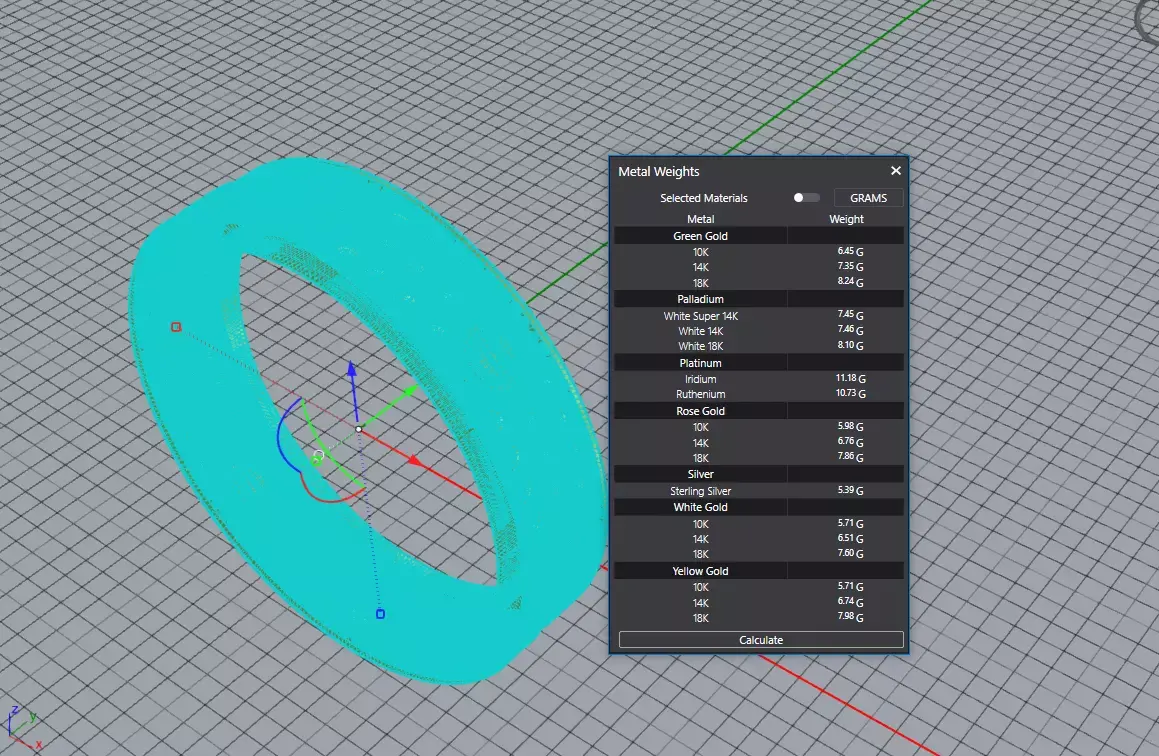
Task: Click the 5.98 G weight value
Action: click(850, 426)
